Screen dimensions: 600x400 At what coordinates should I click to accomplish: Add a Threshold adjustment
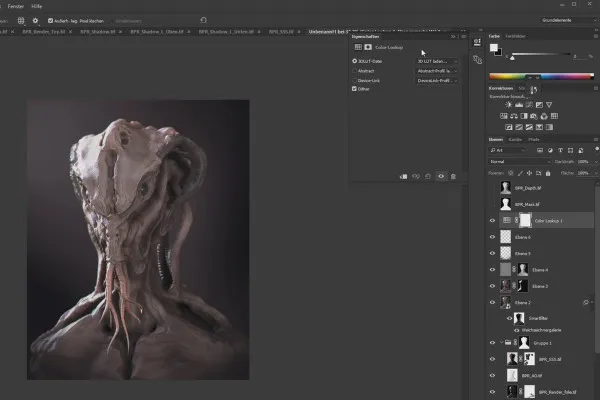[x=529, y=127]
